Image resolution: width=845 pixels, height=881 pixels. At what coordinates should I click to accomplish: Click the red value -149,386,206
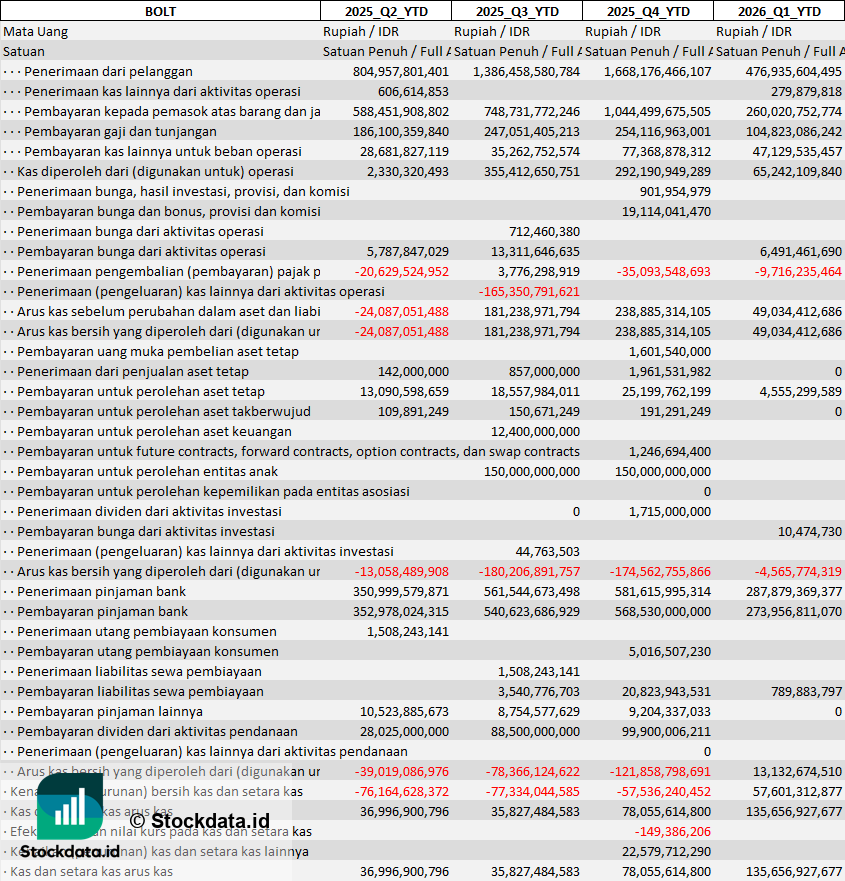click(673, 832)
